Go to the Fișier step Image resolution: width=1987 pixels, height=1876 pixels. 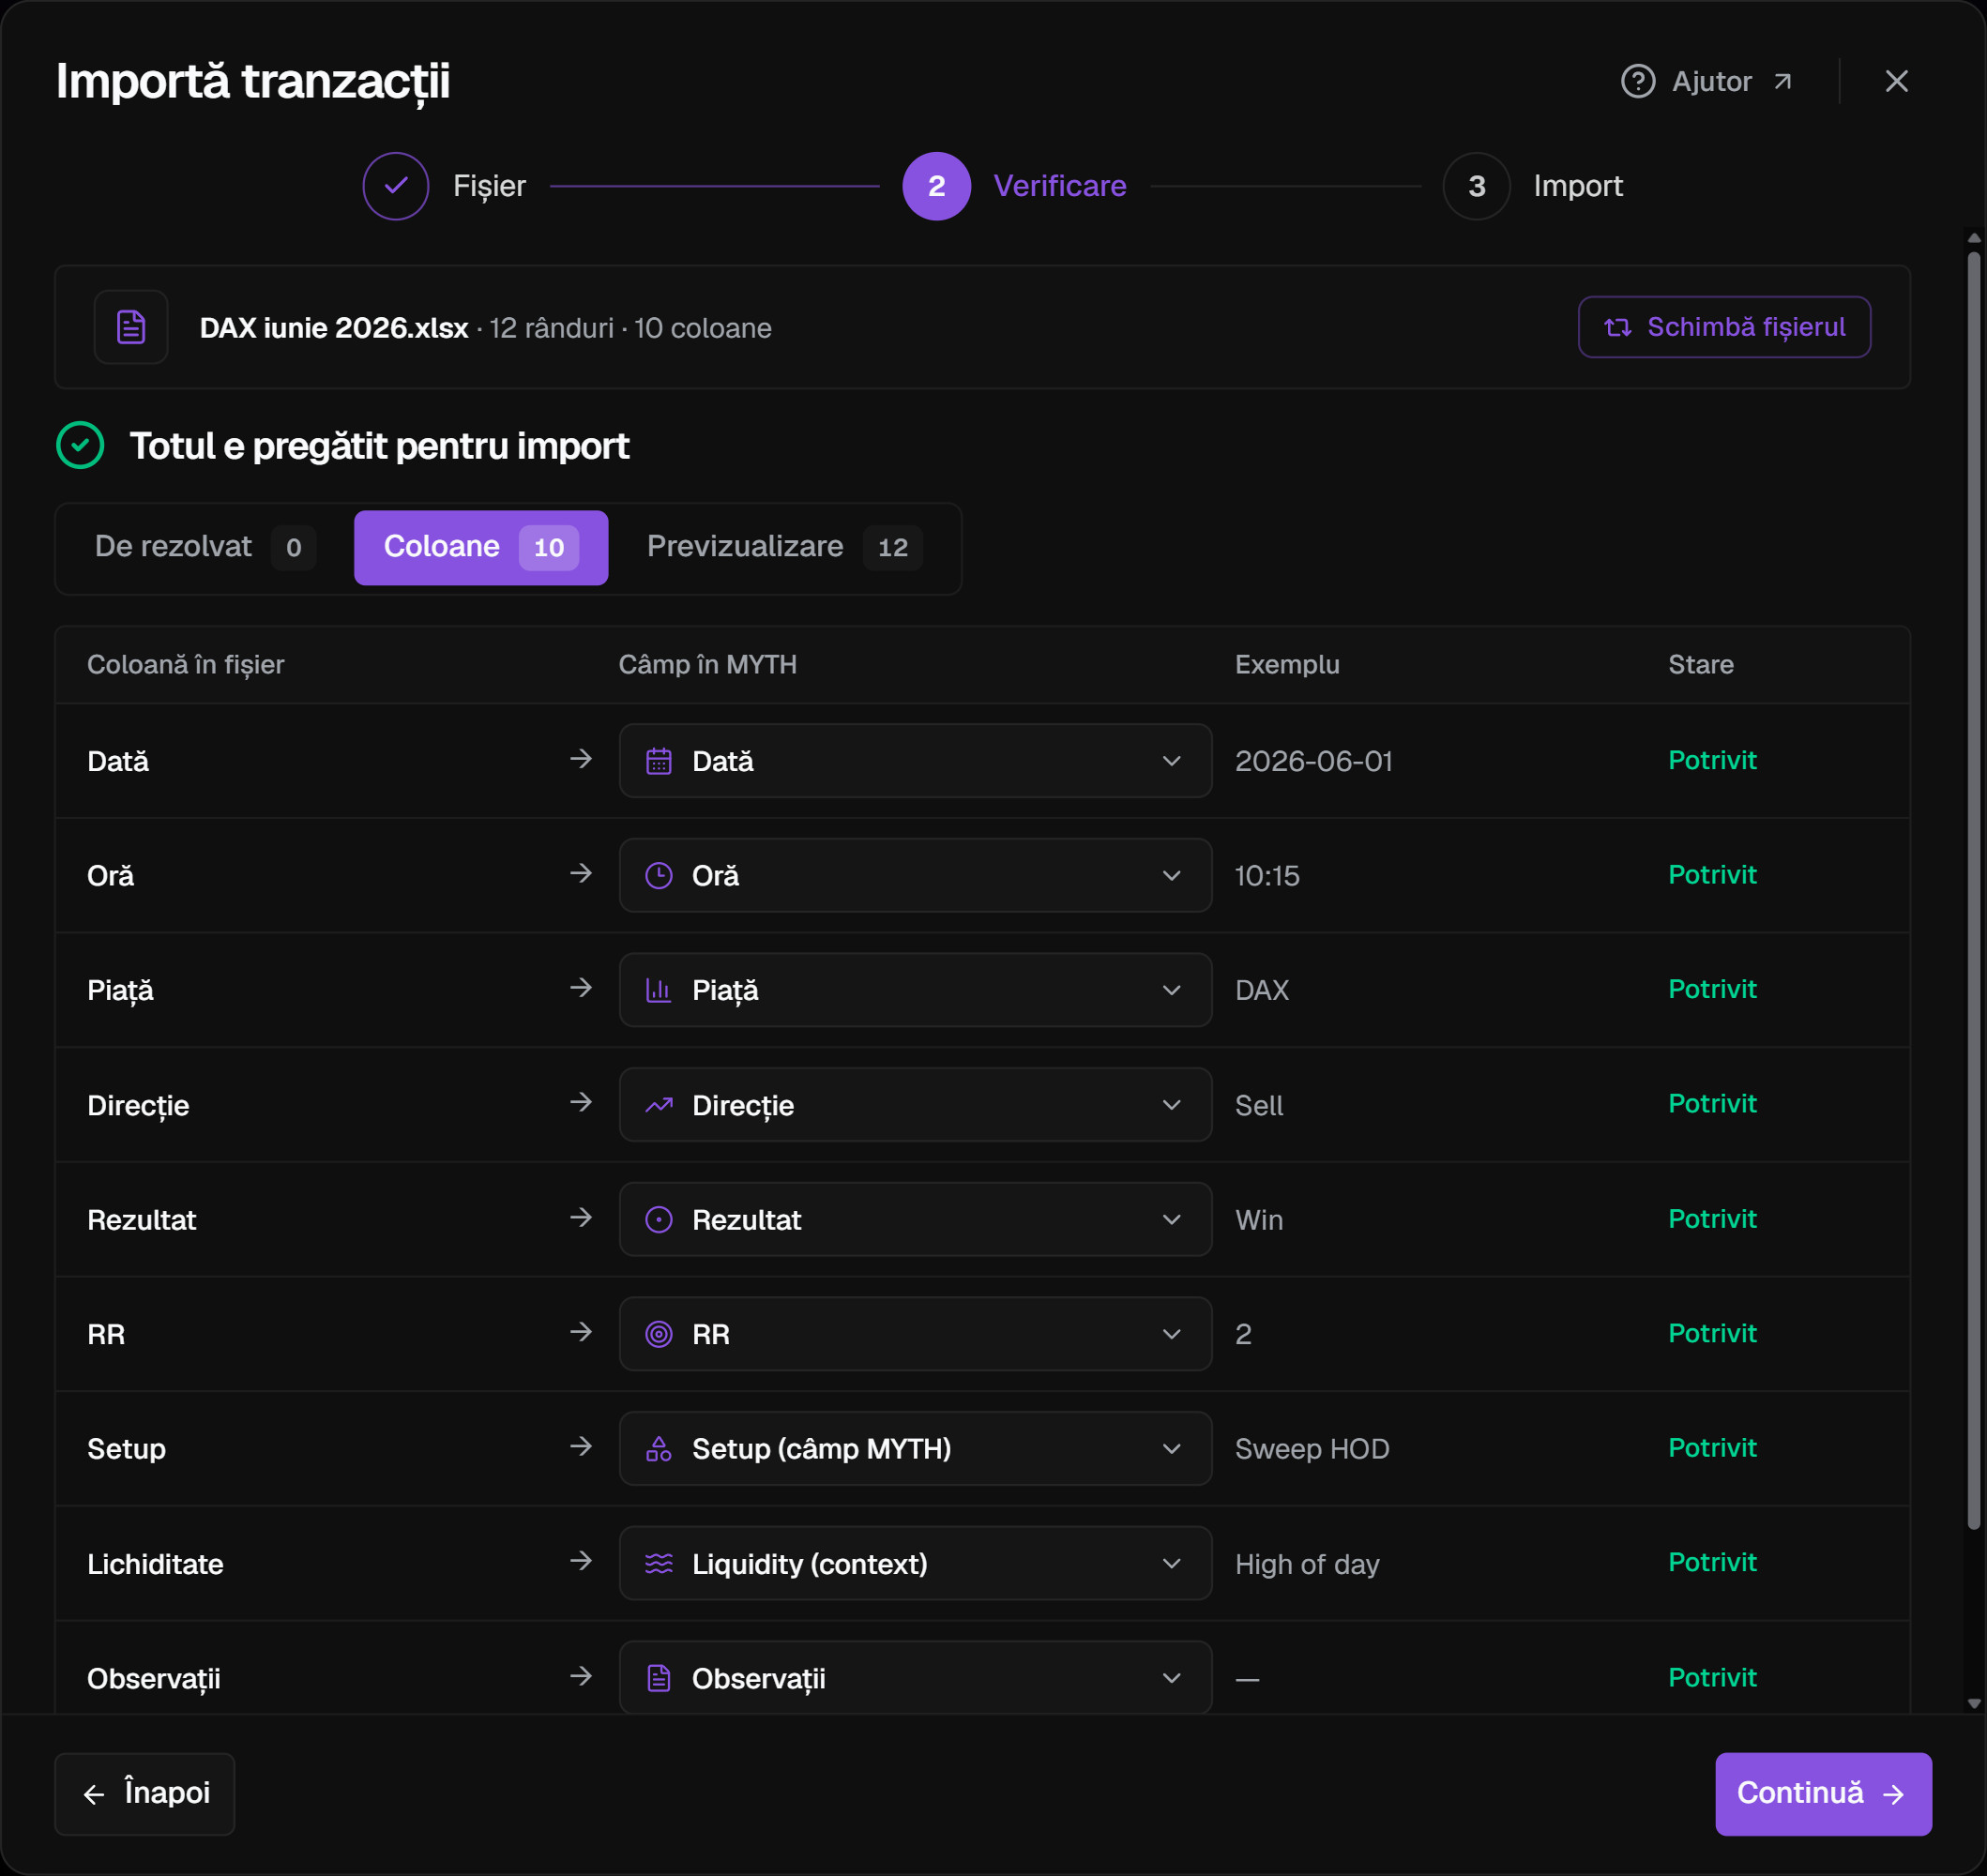click(444, 186)
